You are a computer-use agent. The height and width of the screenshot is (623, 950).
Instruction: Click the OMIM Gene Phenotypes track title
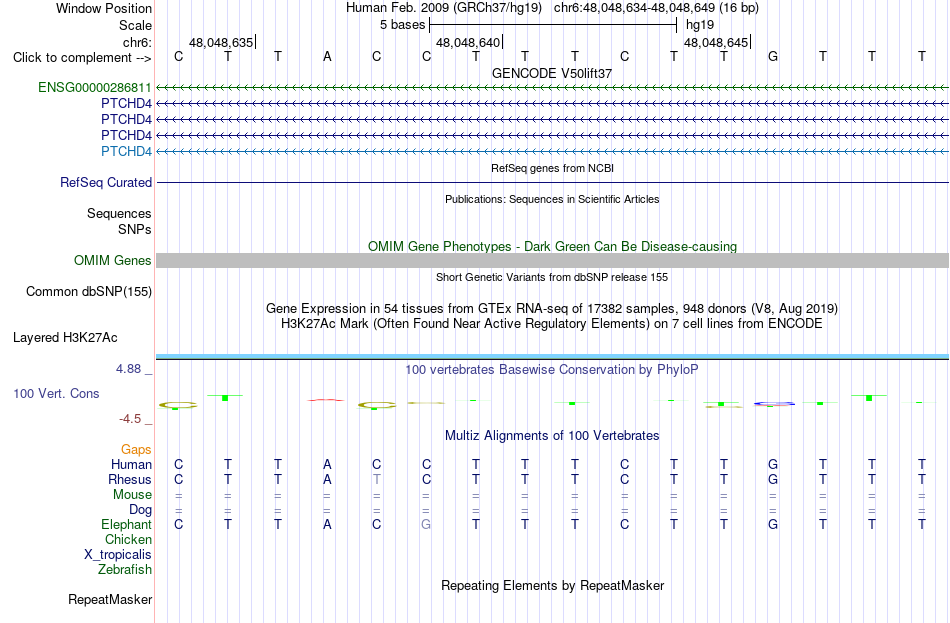[552, 246]
